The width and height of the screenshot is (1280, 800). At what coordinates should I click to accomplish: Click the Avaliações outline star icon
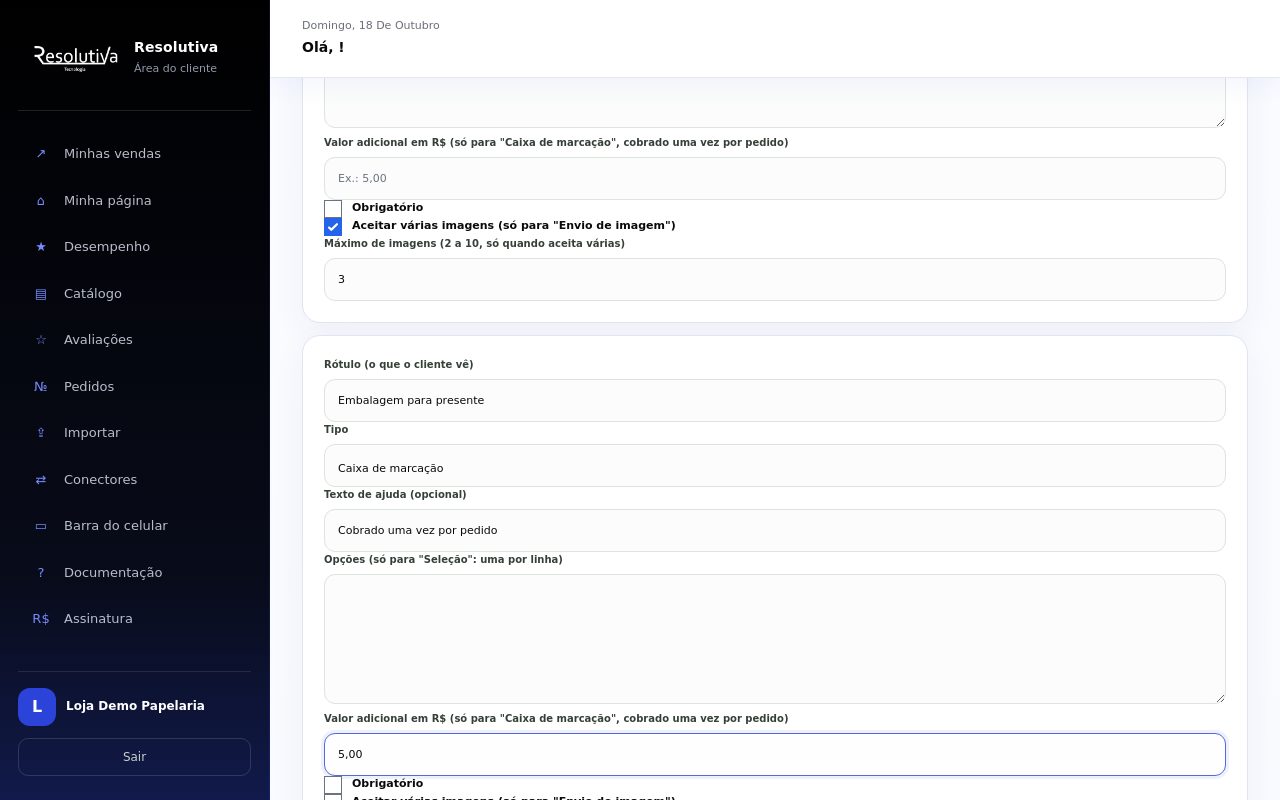click(x=41, y=340)
